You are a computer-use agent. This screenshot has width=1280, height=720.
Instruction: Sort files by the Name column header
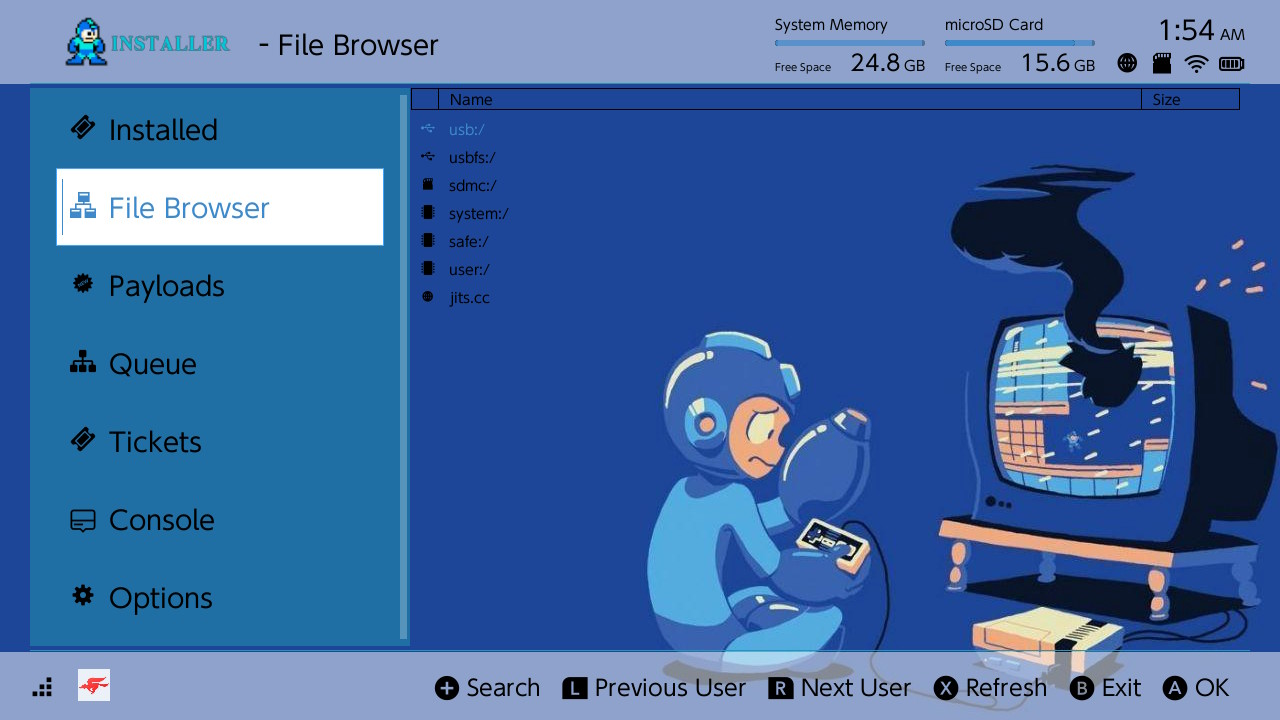790,99
